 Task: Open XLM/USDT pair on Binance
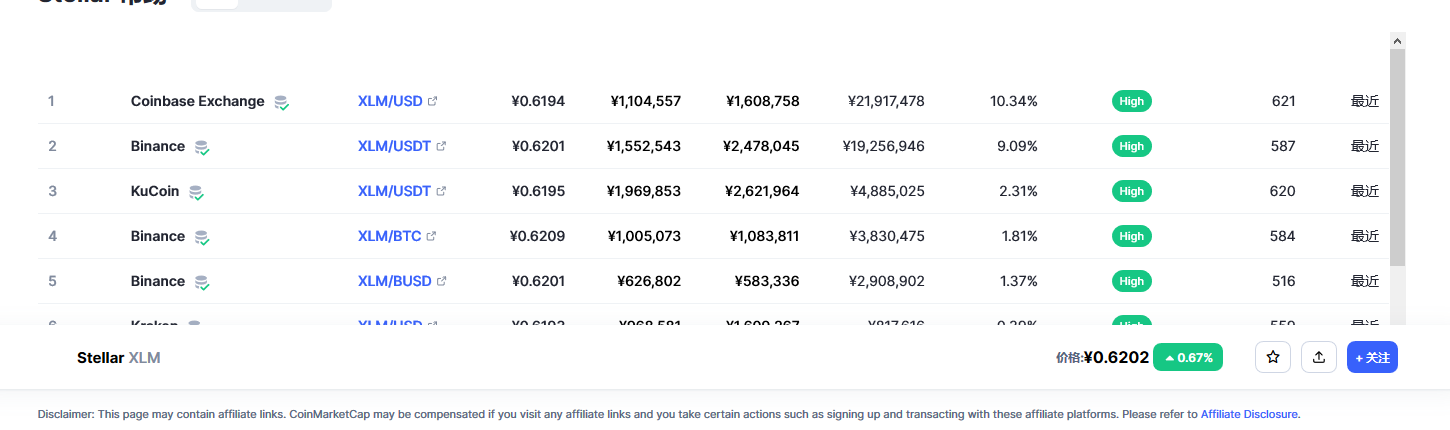(x=394, y=146)
